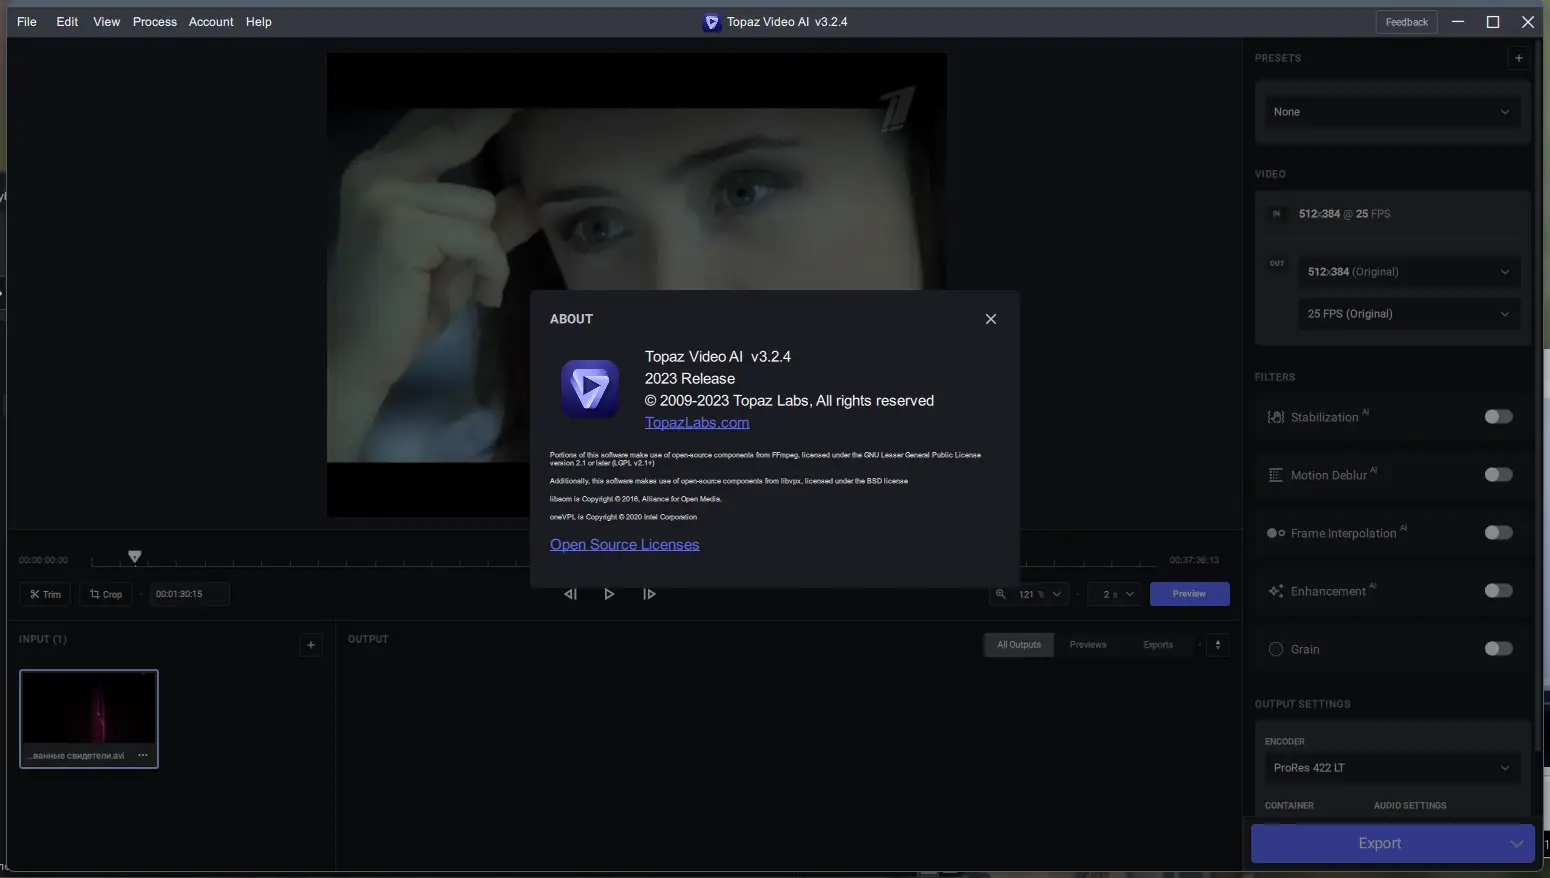Play the video preview
Viewport: 1550px width, 878px height.
609,594
